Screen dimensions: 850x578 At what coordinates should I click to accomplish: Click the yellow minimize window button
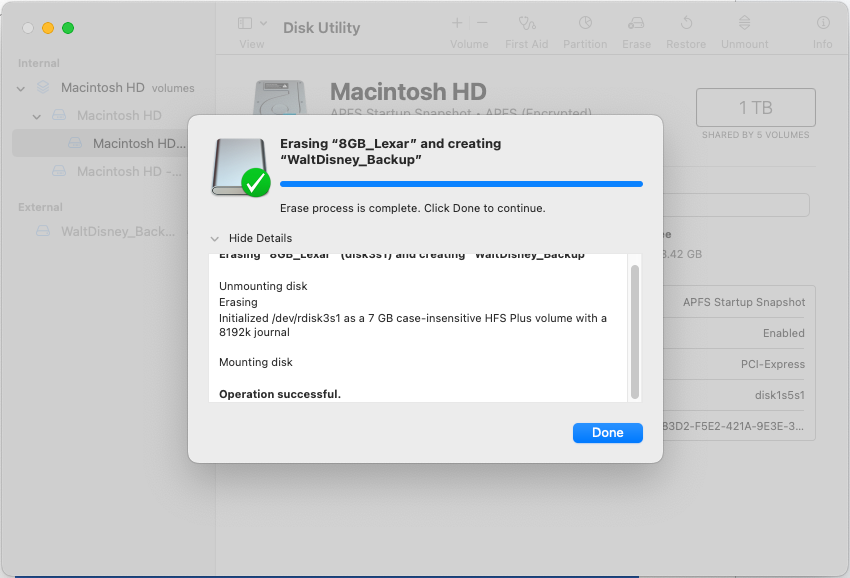pyautogui.click(x=48, y=28)
